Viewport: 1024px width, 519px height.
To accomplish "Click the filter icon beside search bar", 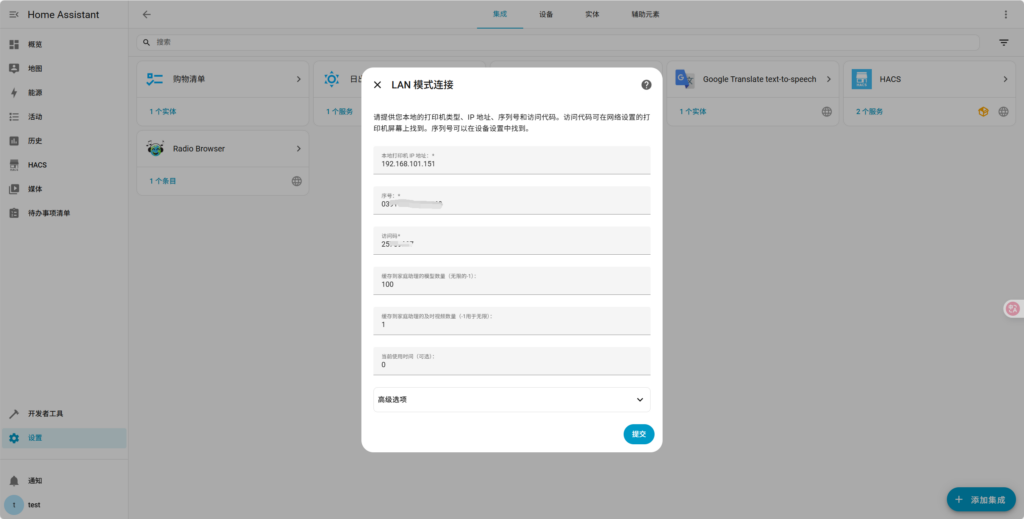I will 1003,43.
